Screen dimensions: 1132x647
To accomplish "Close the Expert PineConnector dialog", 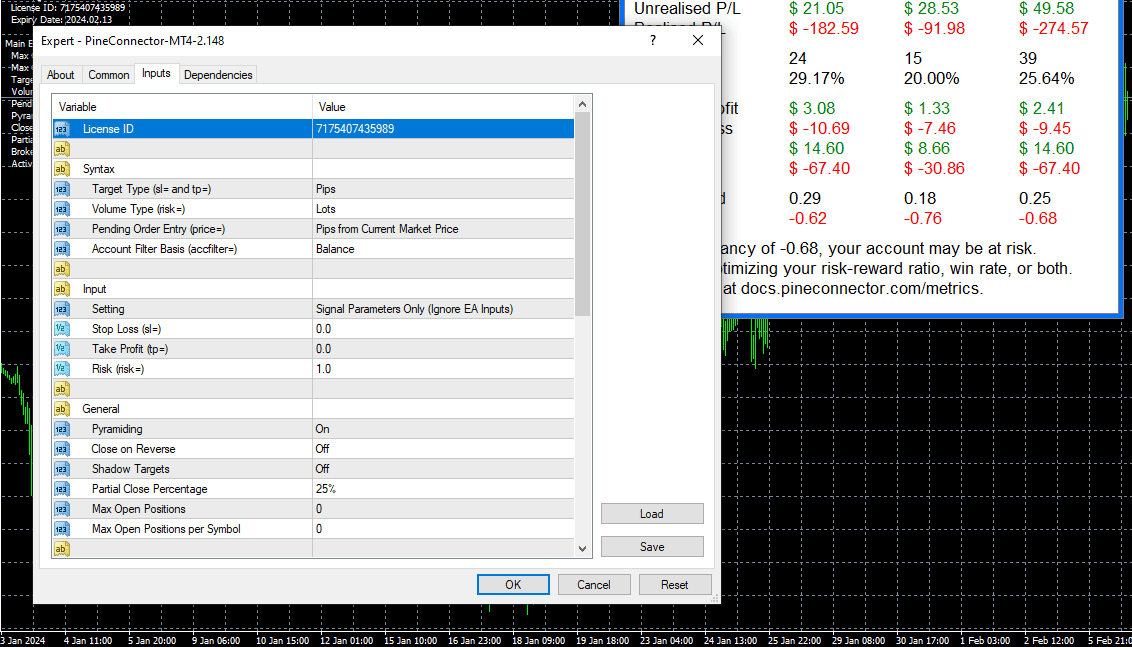I will pos(697,41).
